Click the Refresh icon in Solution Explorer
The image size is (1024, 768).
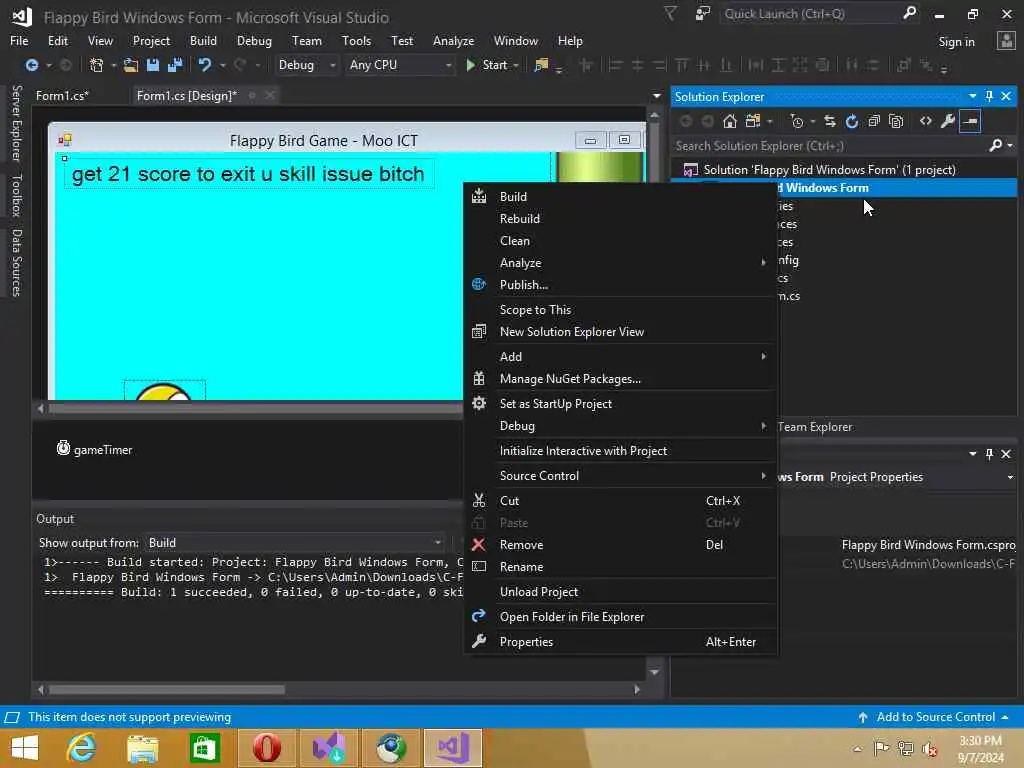tap(852, 121)
